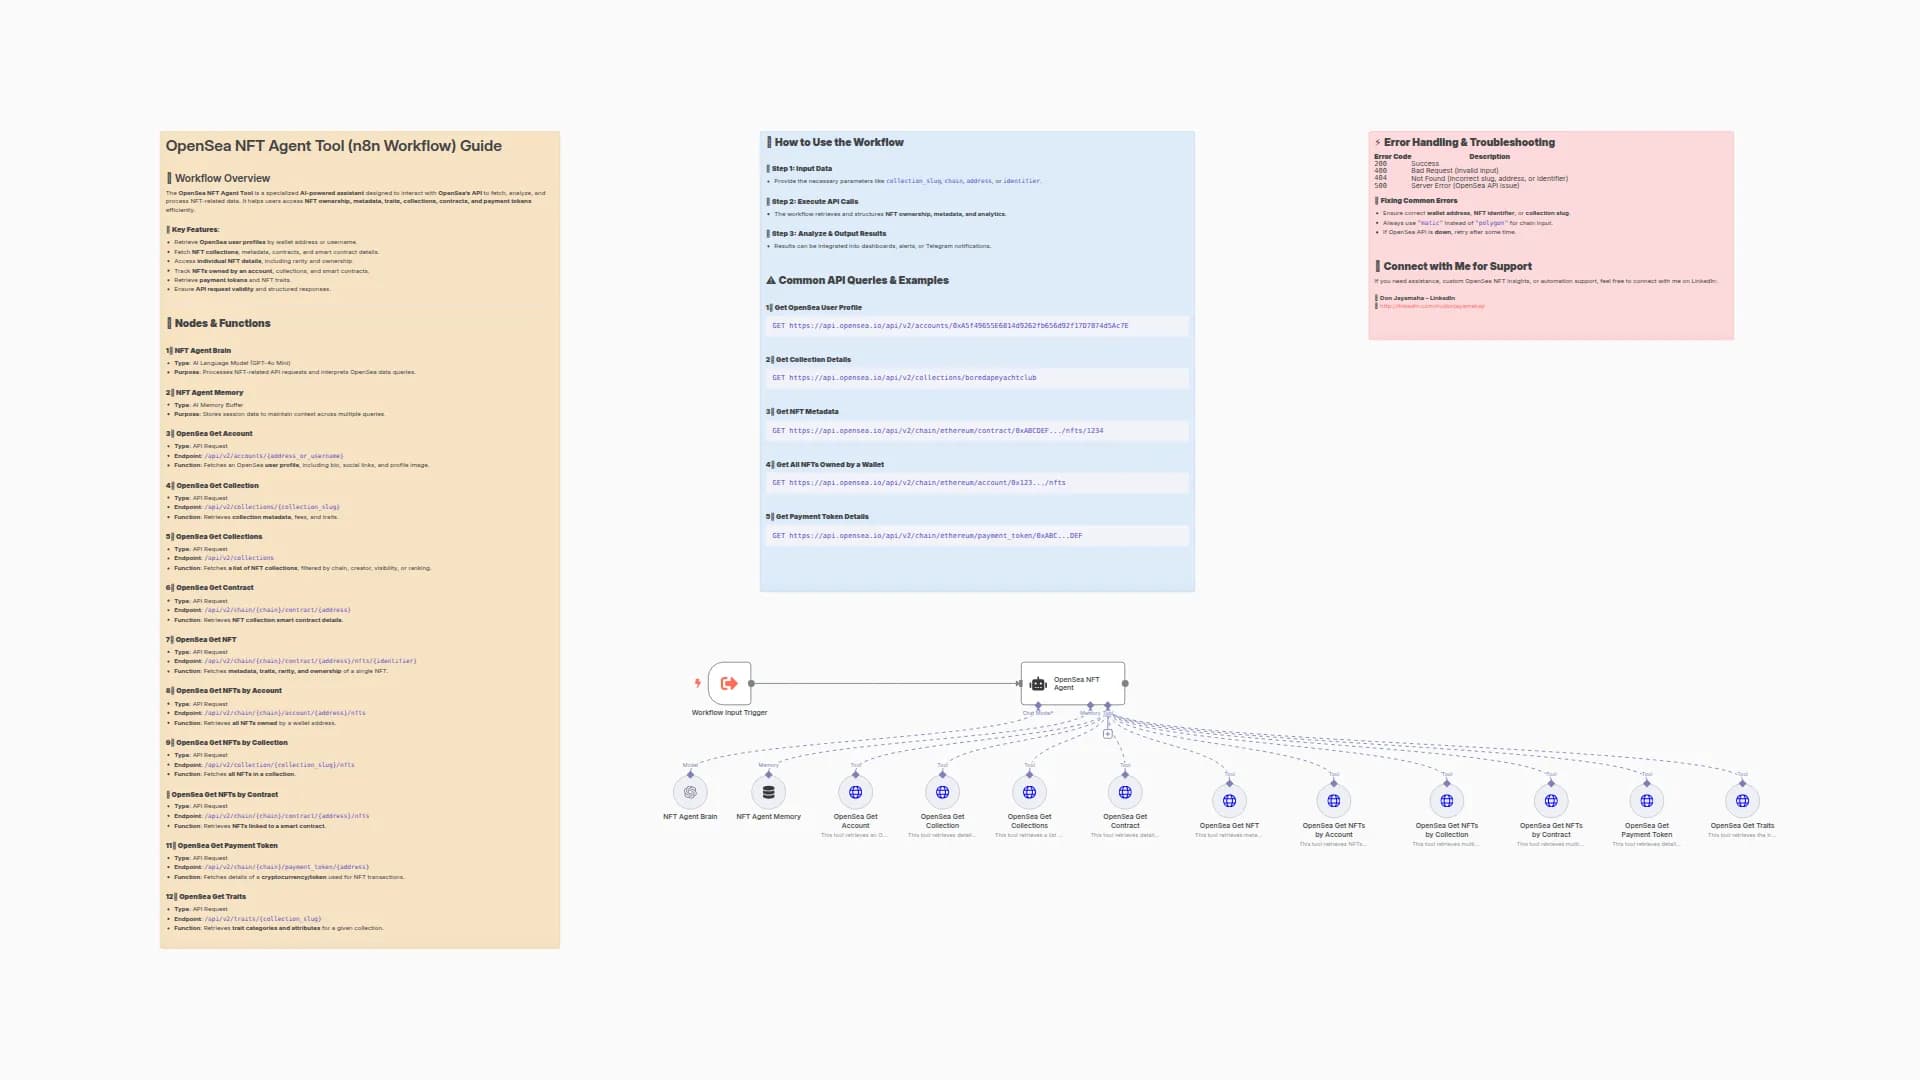Click the '1 Get OpenSea User Profile' example heading

pyautogui.click(x=814, y=308)
